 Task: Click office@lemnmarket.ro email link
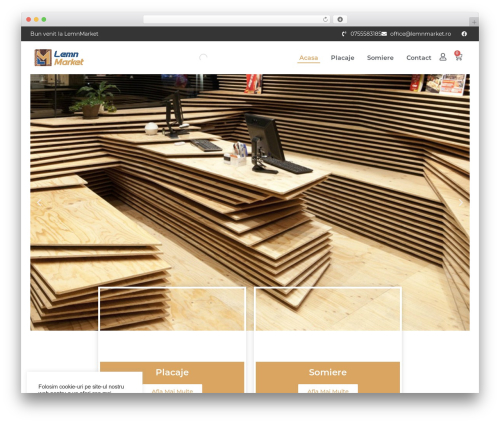click(420, 34)
